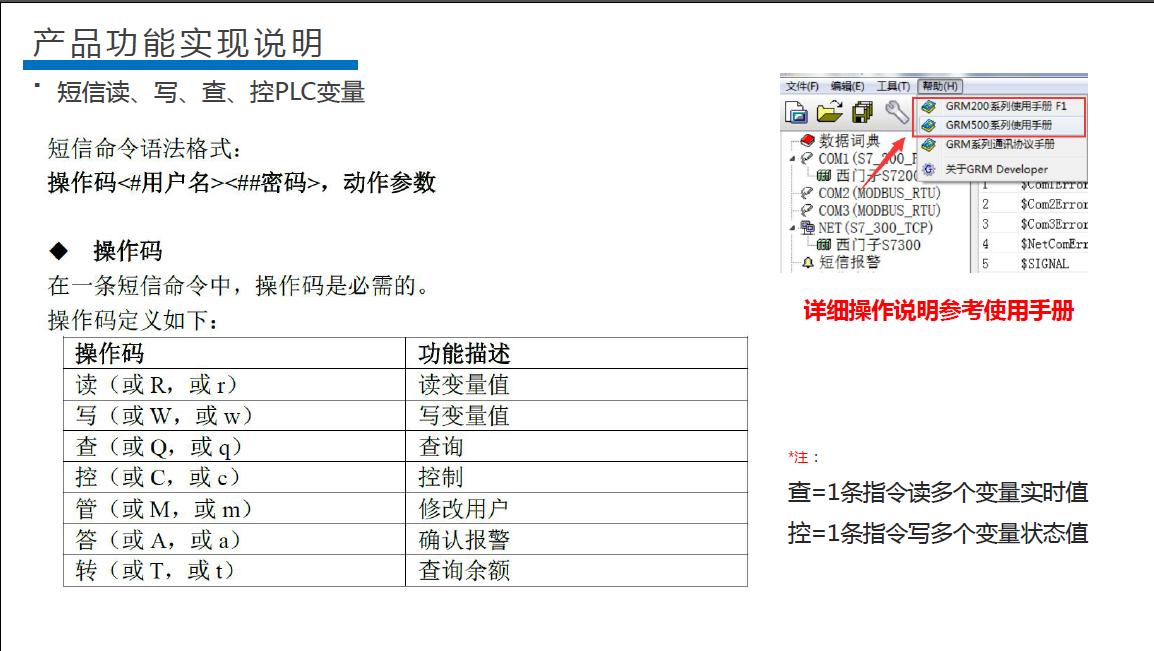Click the table cell 修改用户

click(576, 508)
